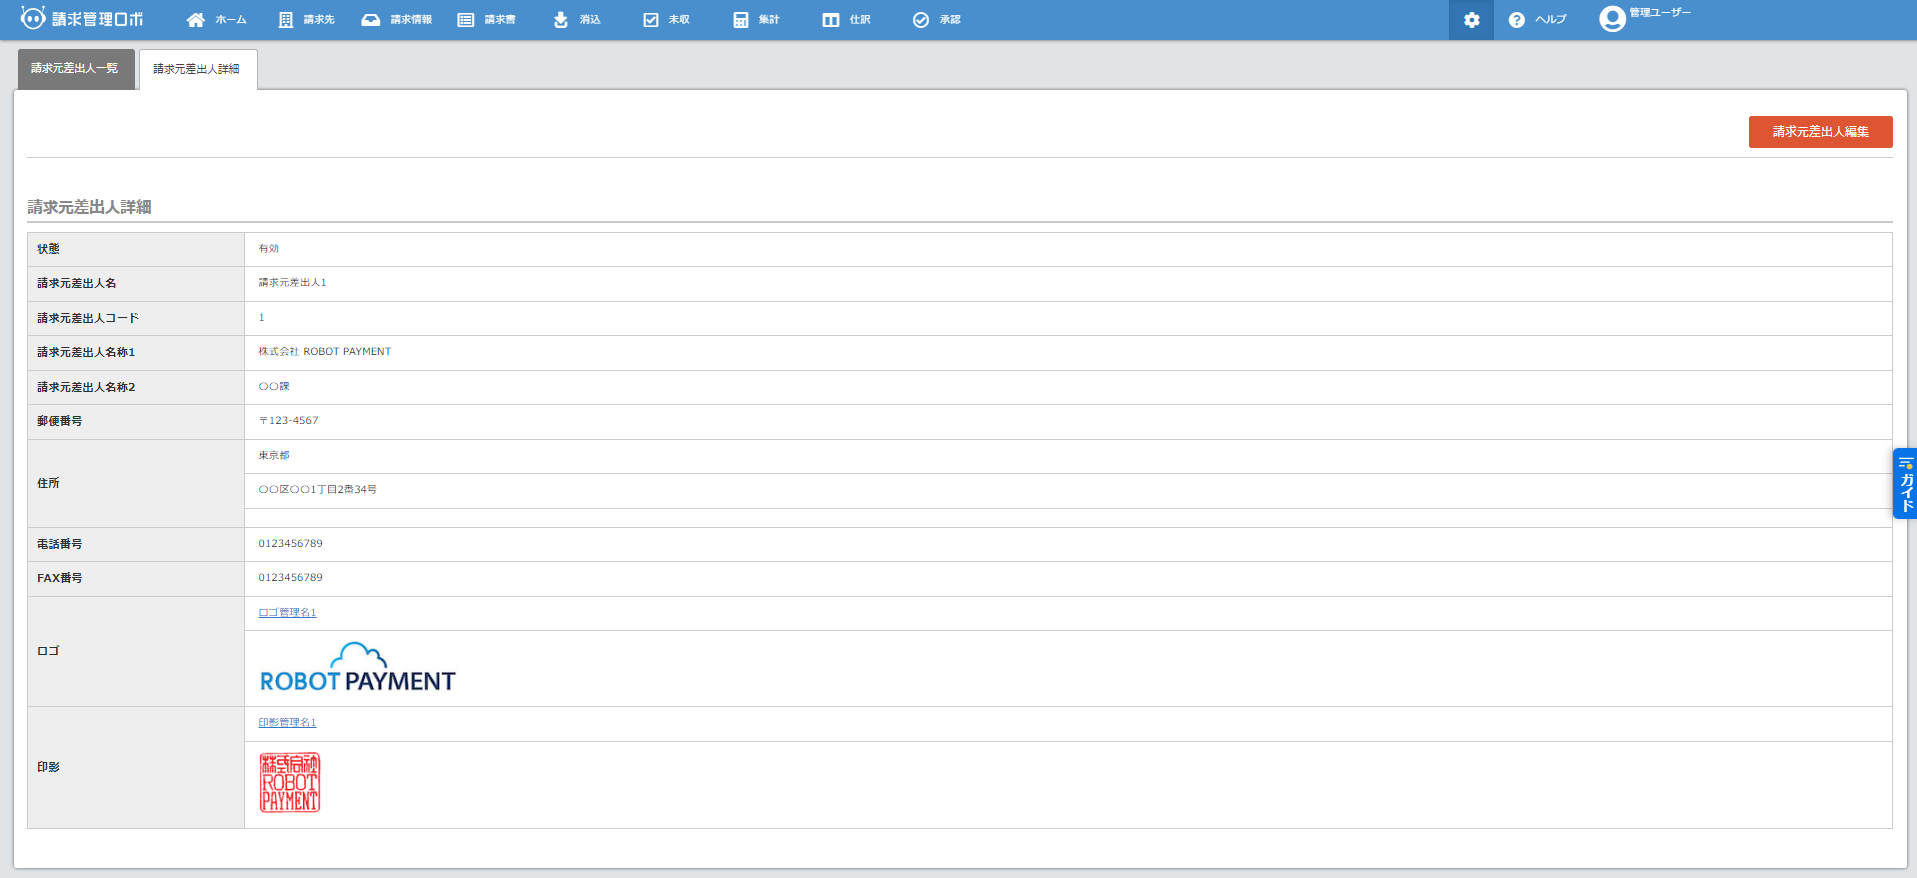Click the ROBOT PAYMENT logo image
The image size is (1917, 878).
(357, 668)
